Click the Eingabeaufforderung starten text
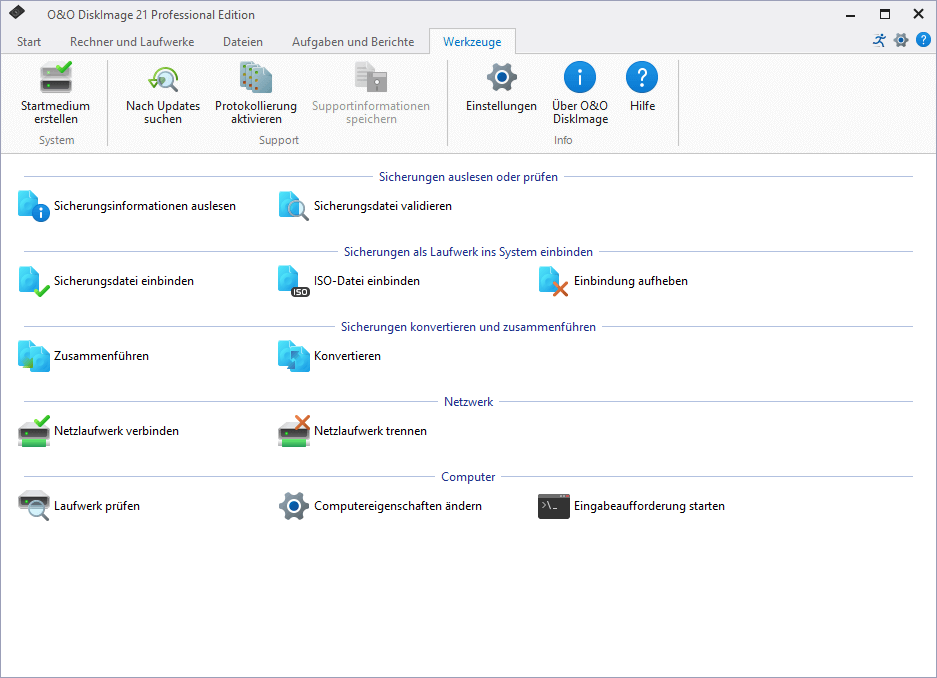This screenshot has width=937, height=678. 649,506
